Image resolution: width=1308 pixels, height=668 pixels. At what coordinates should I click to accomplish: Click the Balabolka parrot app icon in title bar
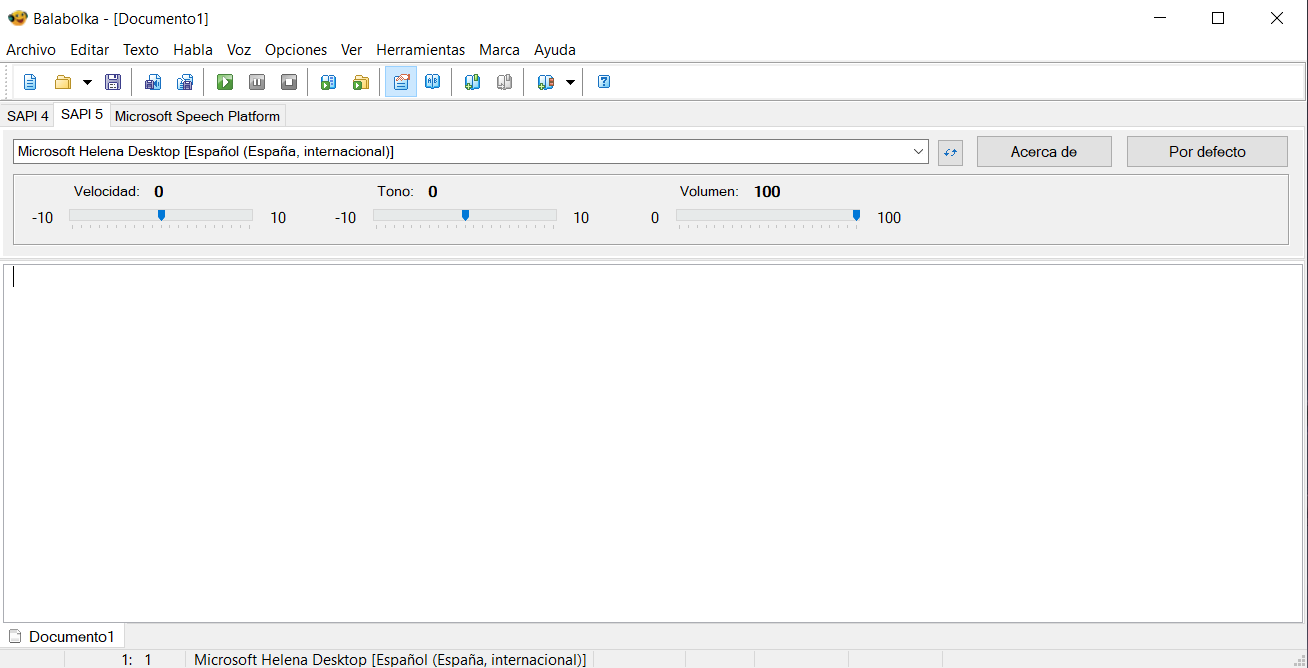pos(17,18)
